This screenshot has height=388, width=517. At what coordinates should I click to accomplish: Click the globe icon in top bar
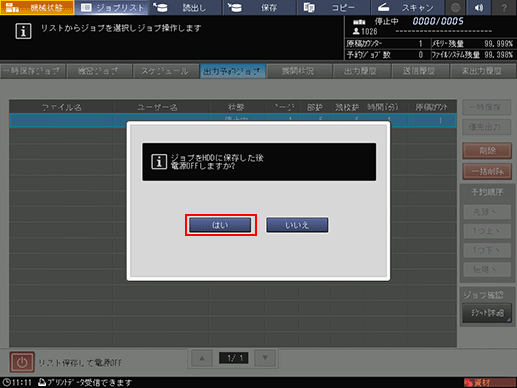coord(455,7)
